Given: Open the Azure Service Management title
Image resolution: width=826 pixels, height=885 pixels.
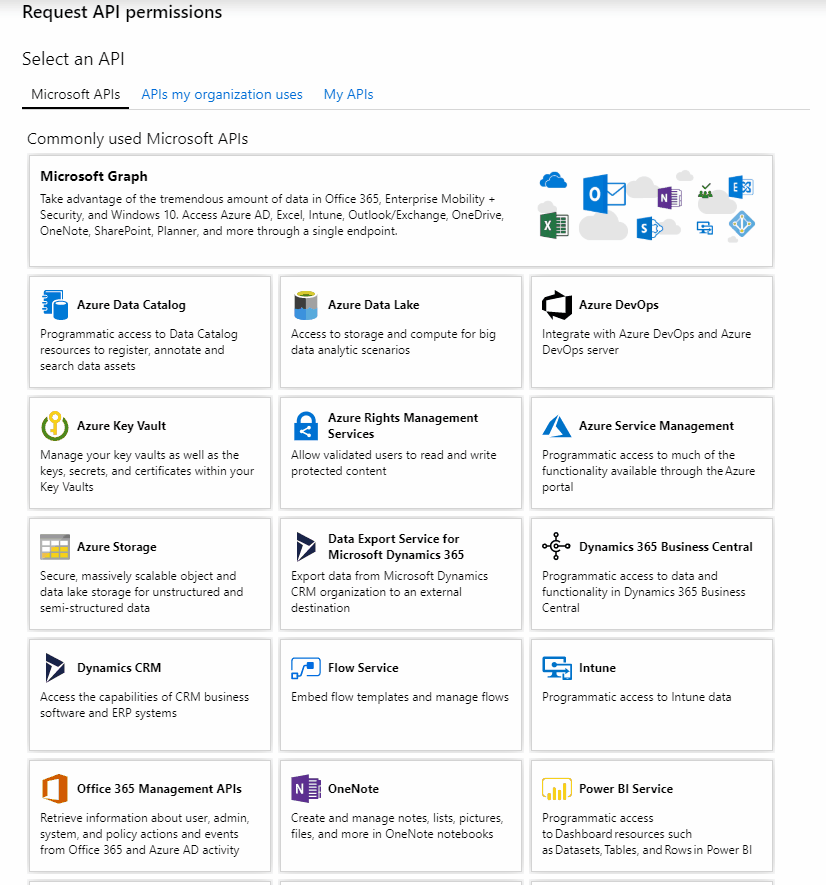Looking at the screenshot, I should pyautogui.click(x=656, y=426).
